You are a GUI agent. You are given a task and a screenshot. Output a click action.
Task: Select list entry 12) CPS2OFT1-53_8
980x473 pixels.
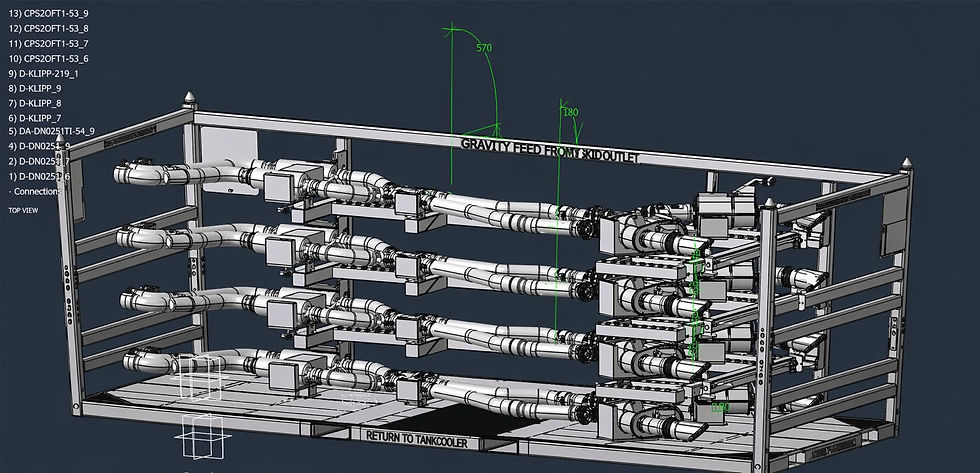pos(48,28)
